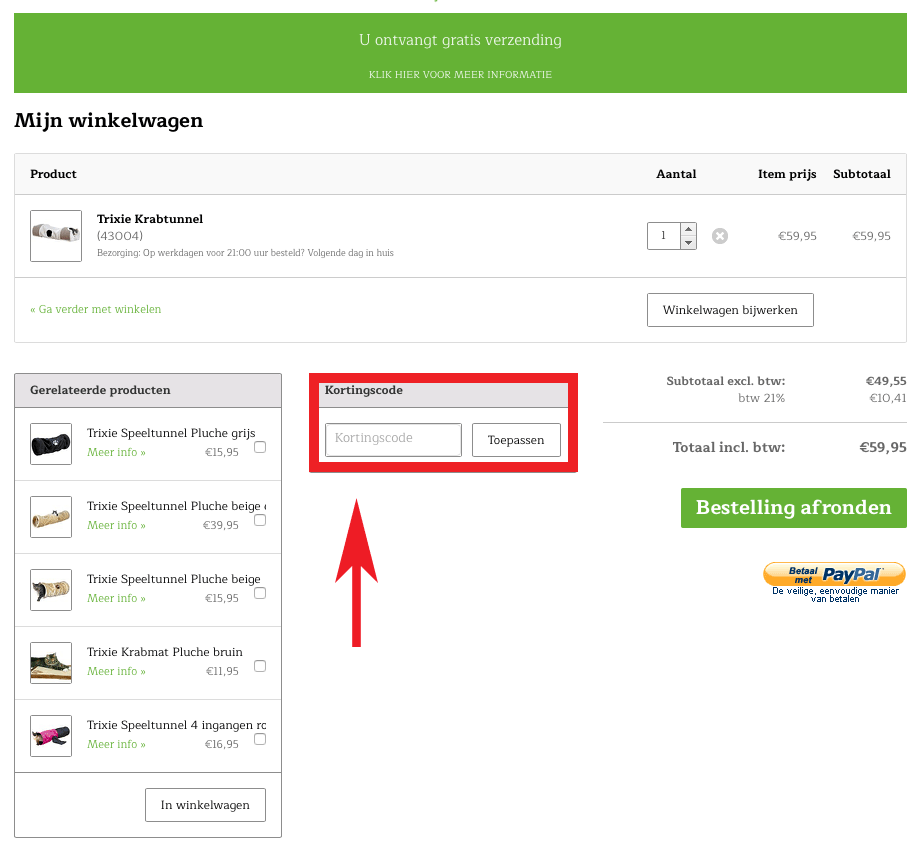Click the 'Mijn winkelwagen' heading
Image resolution: width=918 pixels, height=854 pixels.
[x=109, y=121]
